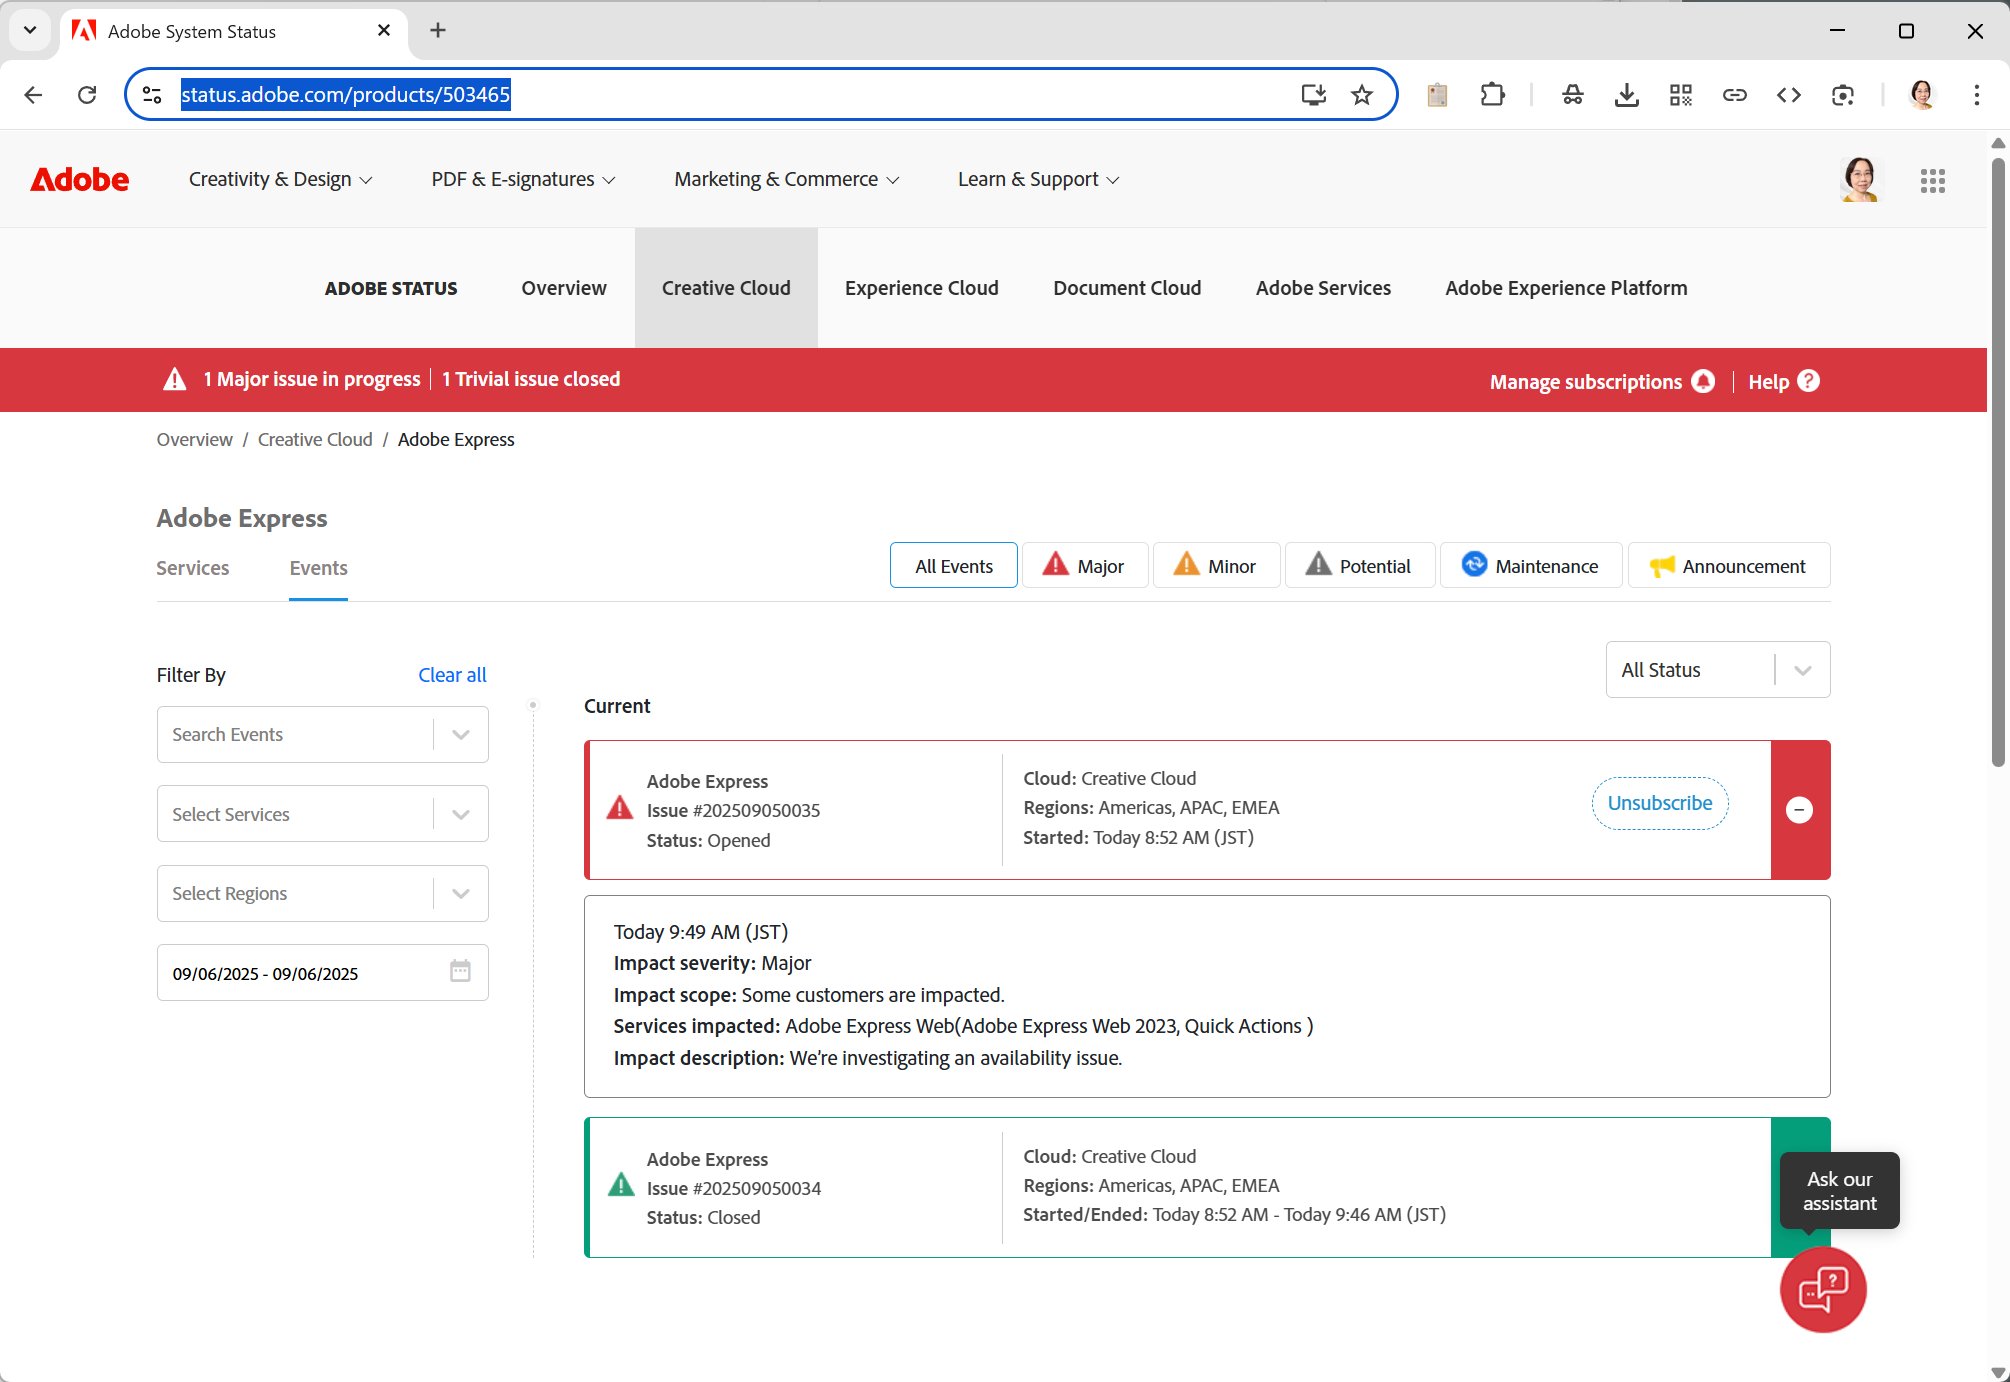Select the Adobe Services tab
2010x1382 pixels.
(x=1323, y=288)
